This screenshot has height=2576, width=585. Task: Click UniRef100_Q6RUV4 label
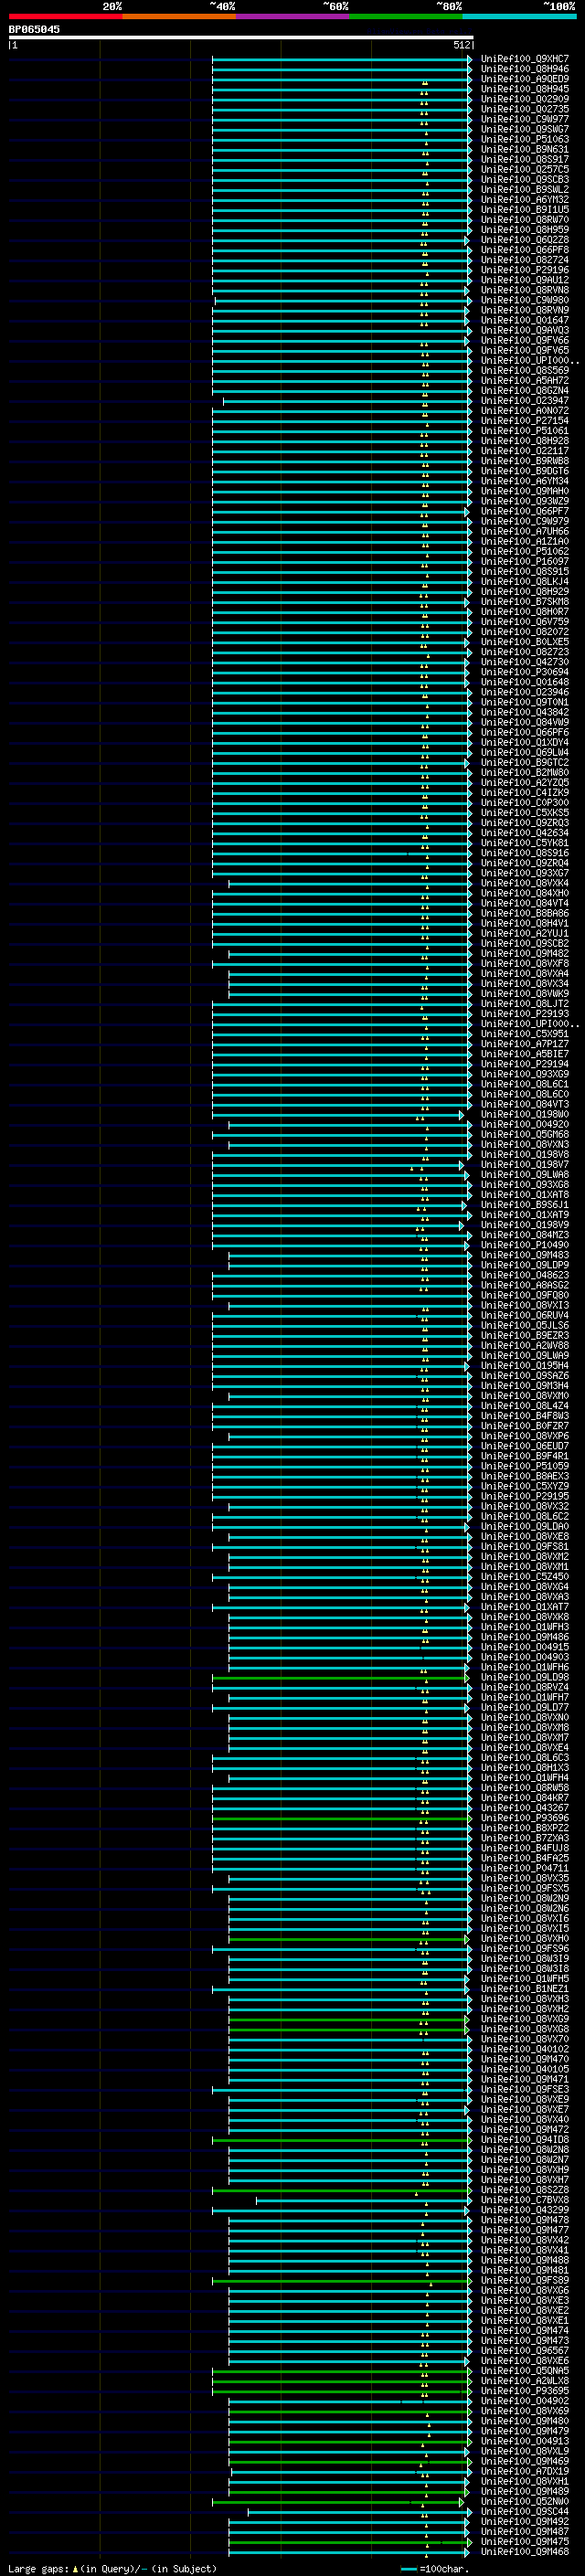(x=525, y=1315)
